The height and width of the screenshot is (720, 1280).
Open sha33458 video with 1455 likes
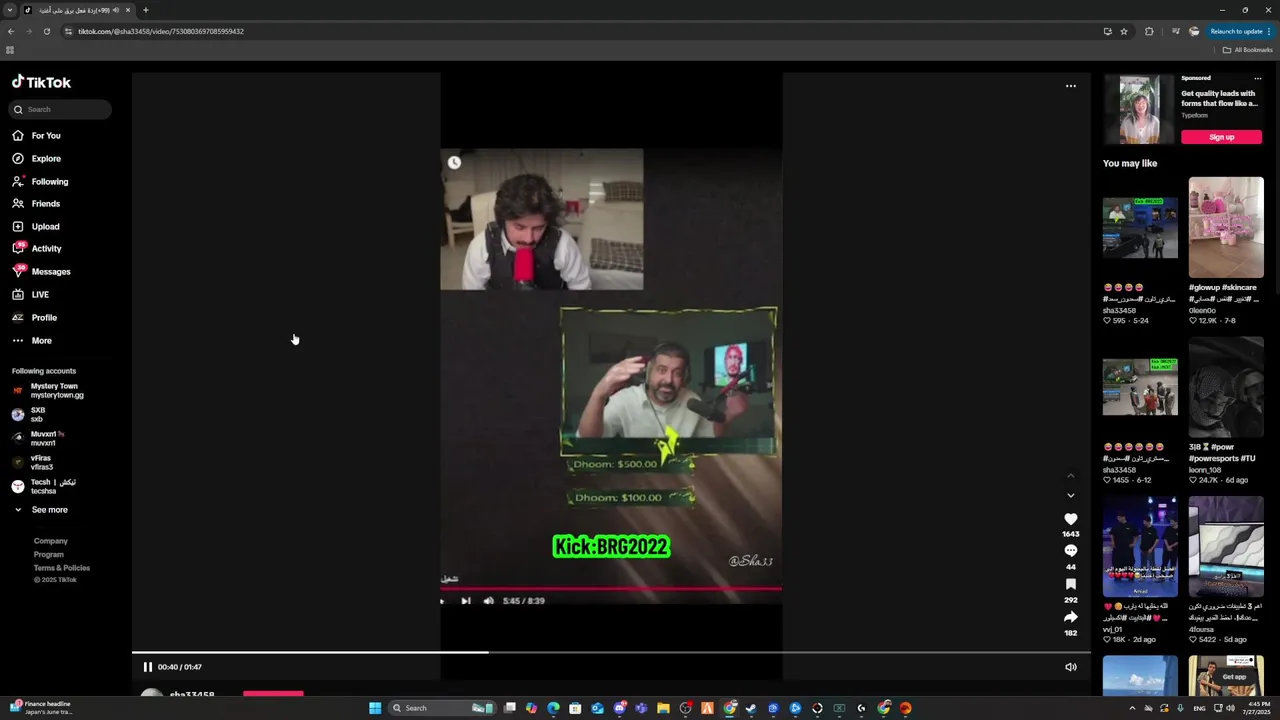[x=1140, y=387]
